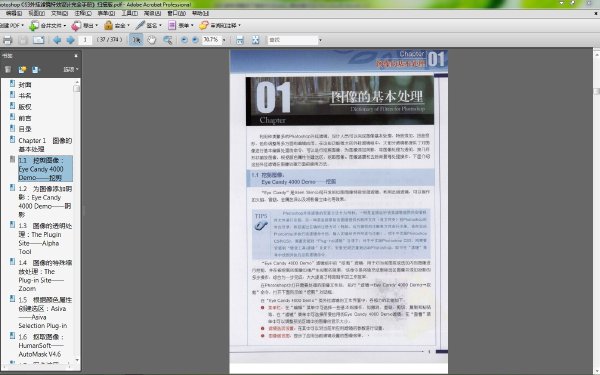Open the Combine Files (合并文件) dropdown arrow

(65, 26)
